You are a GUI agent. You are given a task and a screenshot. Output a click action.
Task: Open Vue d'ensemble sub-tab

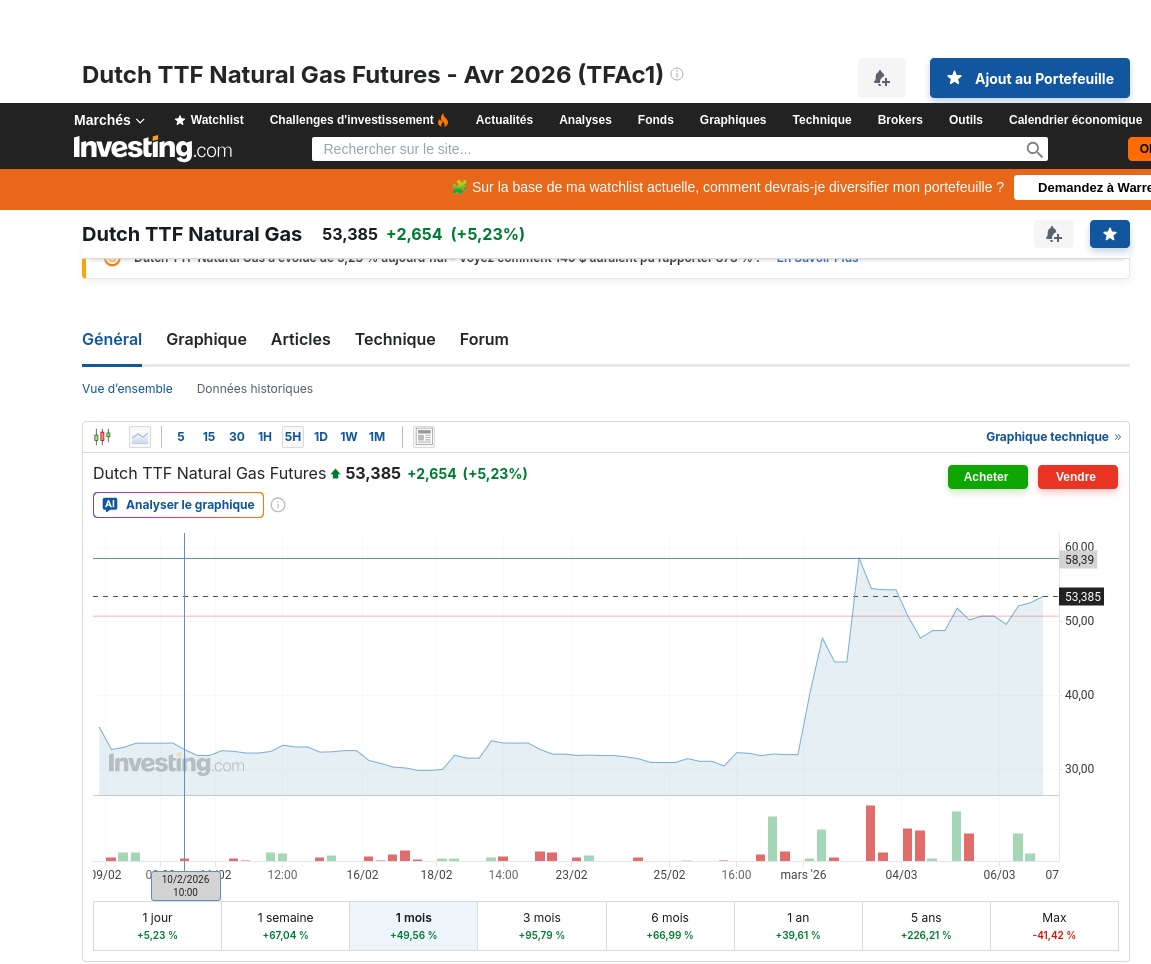127,388
